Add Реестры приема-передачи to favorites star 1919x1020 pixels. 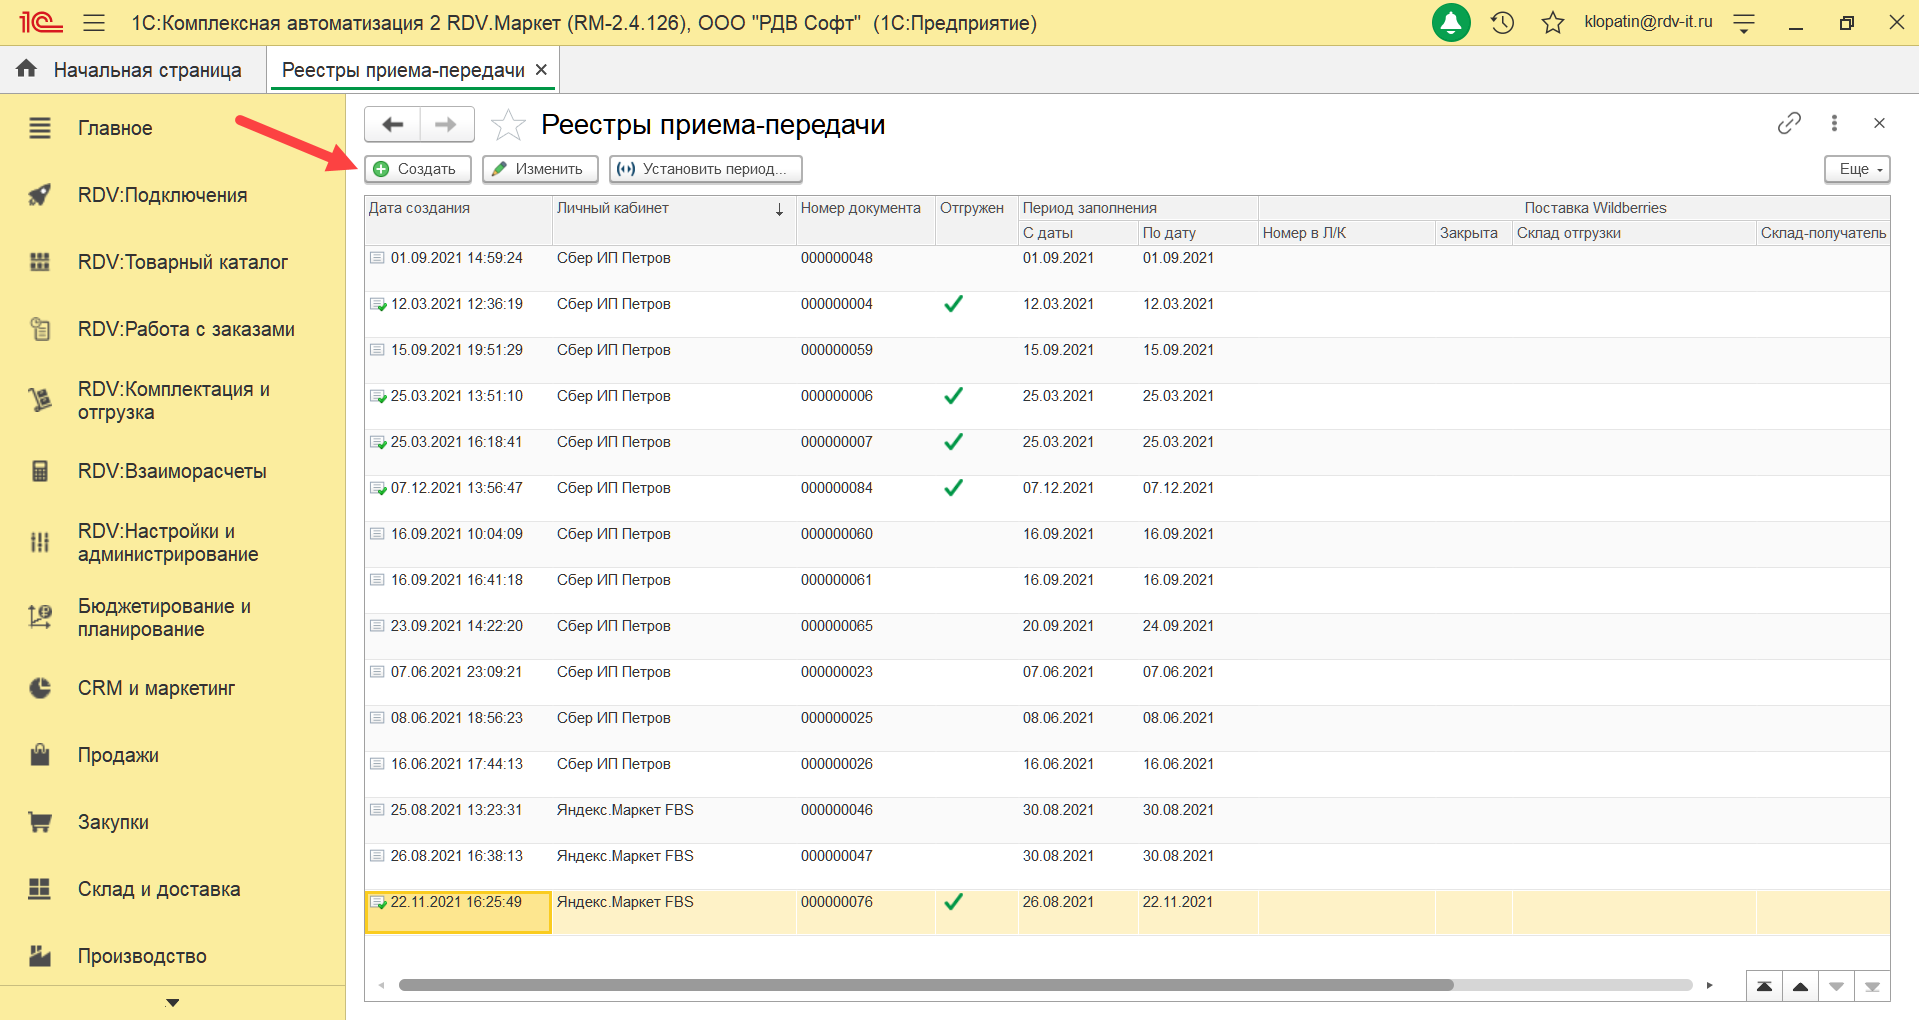coord(508,125)
